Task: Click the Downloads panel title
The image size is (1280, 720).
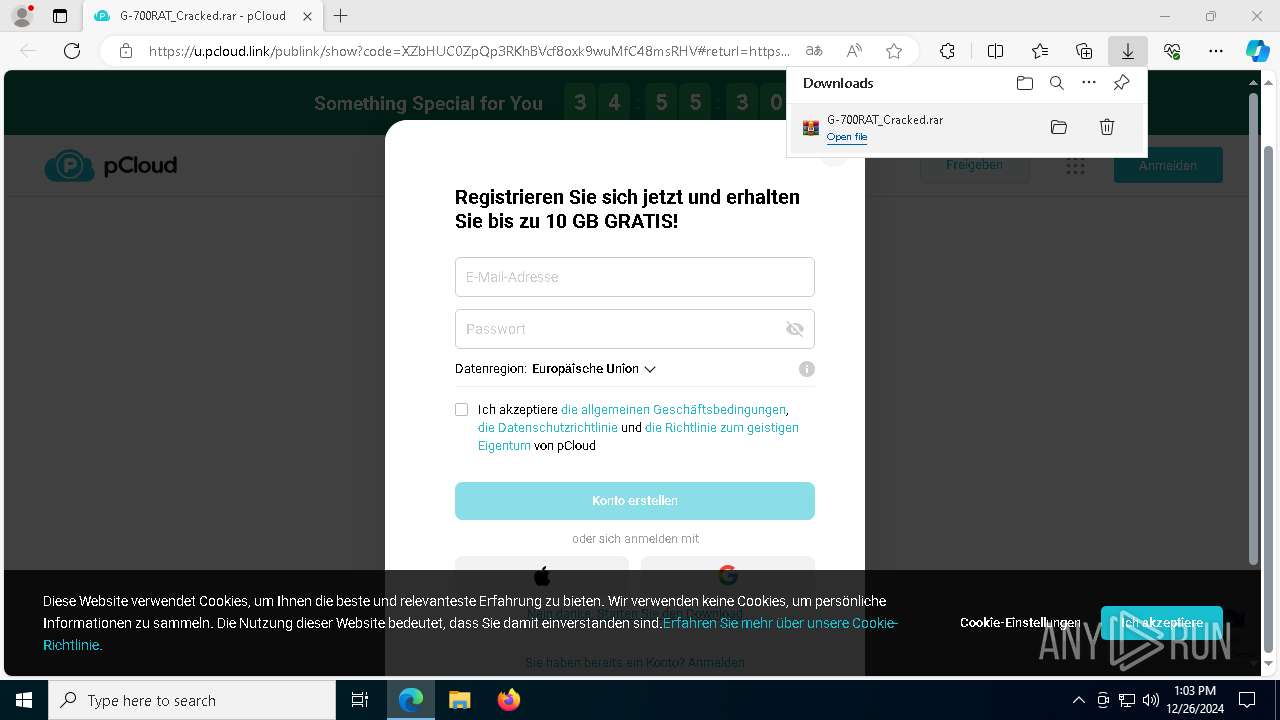Action: 838,83
